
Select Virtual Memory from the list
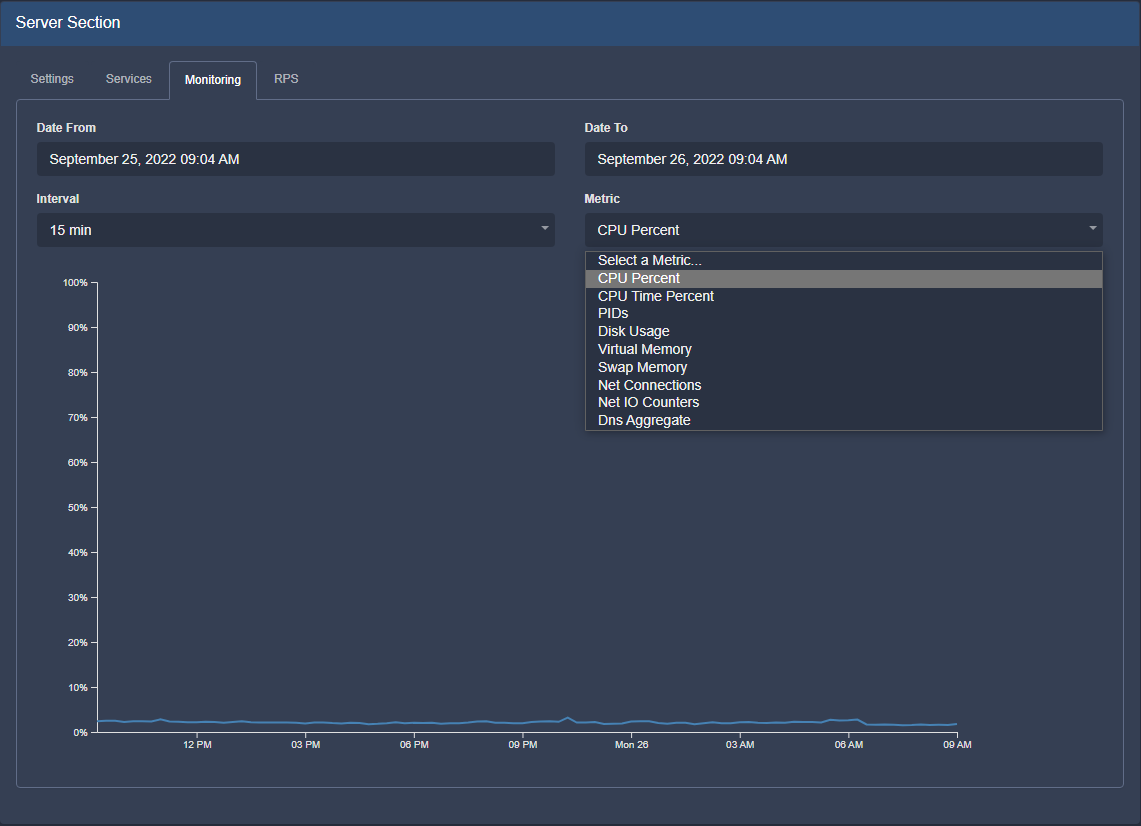645,350
